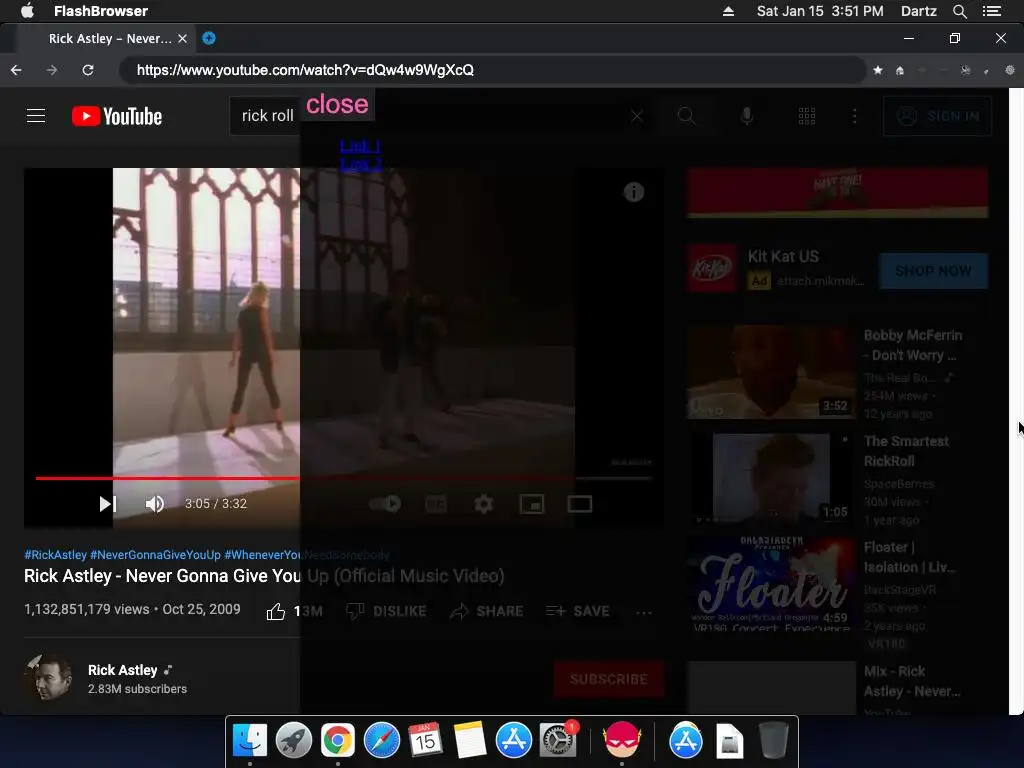Open YouTube three-dot settings menu

(854, 116)
